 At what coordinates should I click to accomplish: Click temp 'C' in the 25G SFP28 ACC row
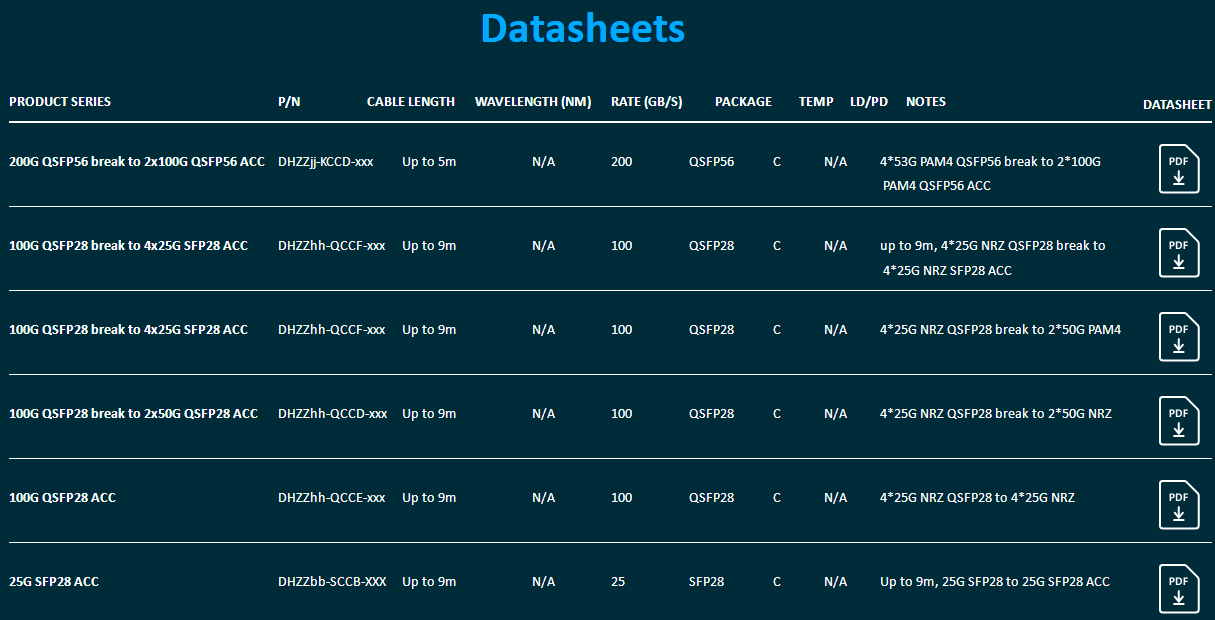point(777,581)
